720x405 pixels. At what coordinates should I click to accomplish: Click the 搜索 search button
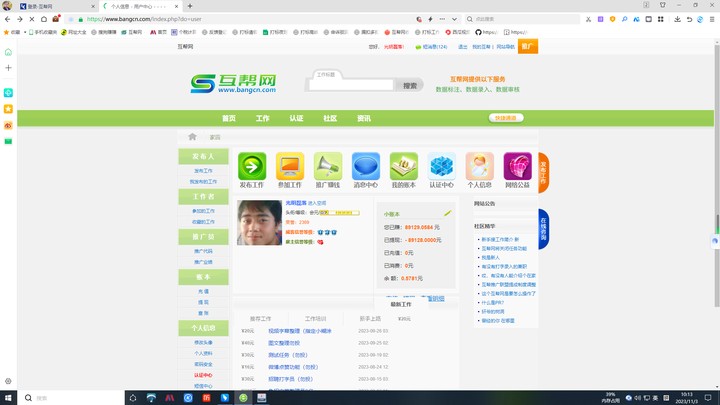pyautogui.click(x=409, y=86)
